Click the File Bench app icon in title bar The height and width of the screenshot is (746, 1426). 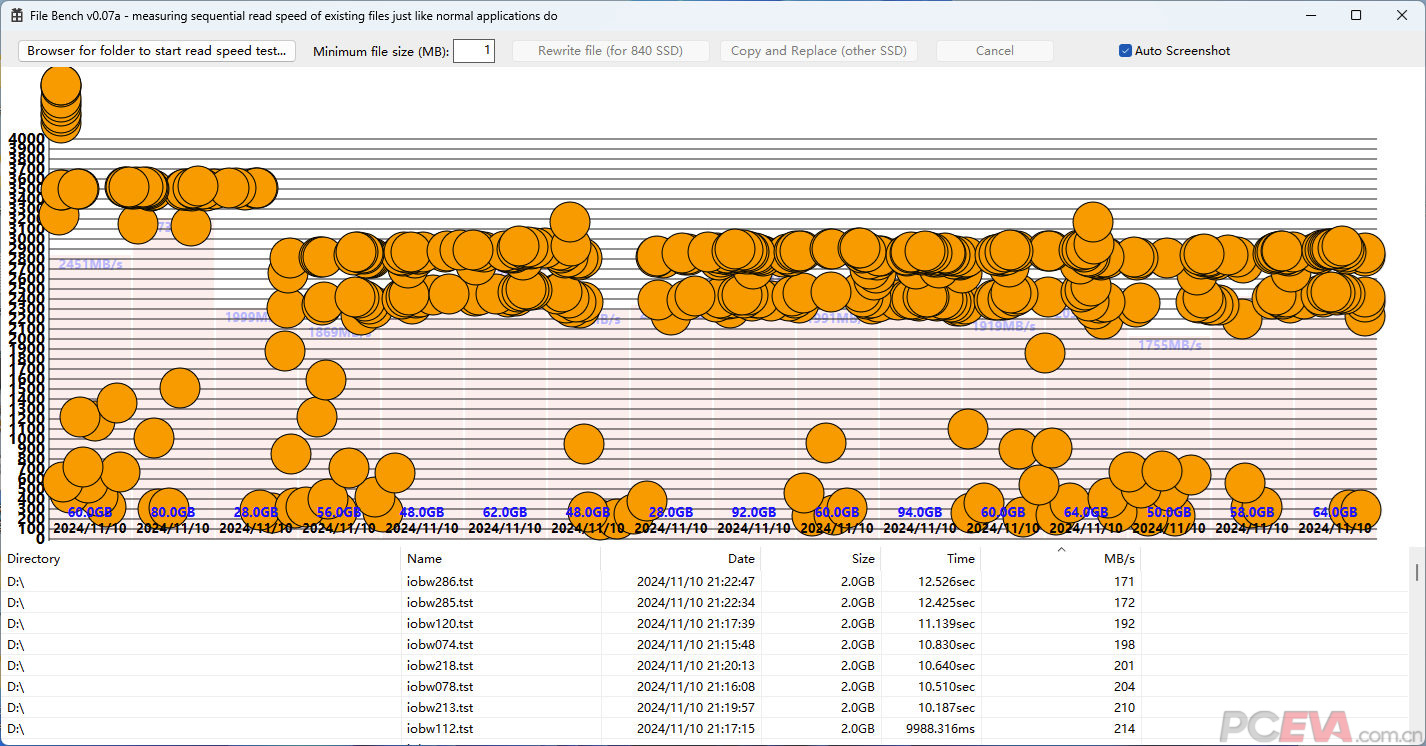click(x=17, y=16)
